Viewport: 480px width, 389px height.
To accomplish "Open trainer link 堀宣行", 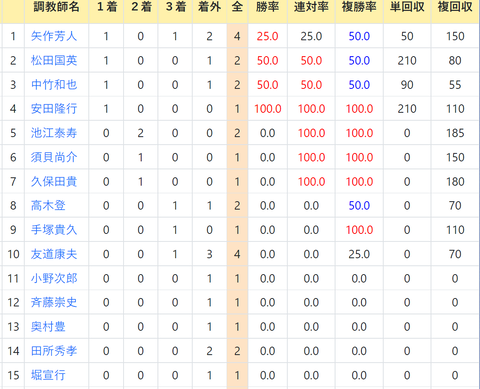I will [48, 375].
